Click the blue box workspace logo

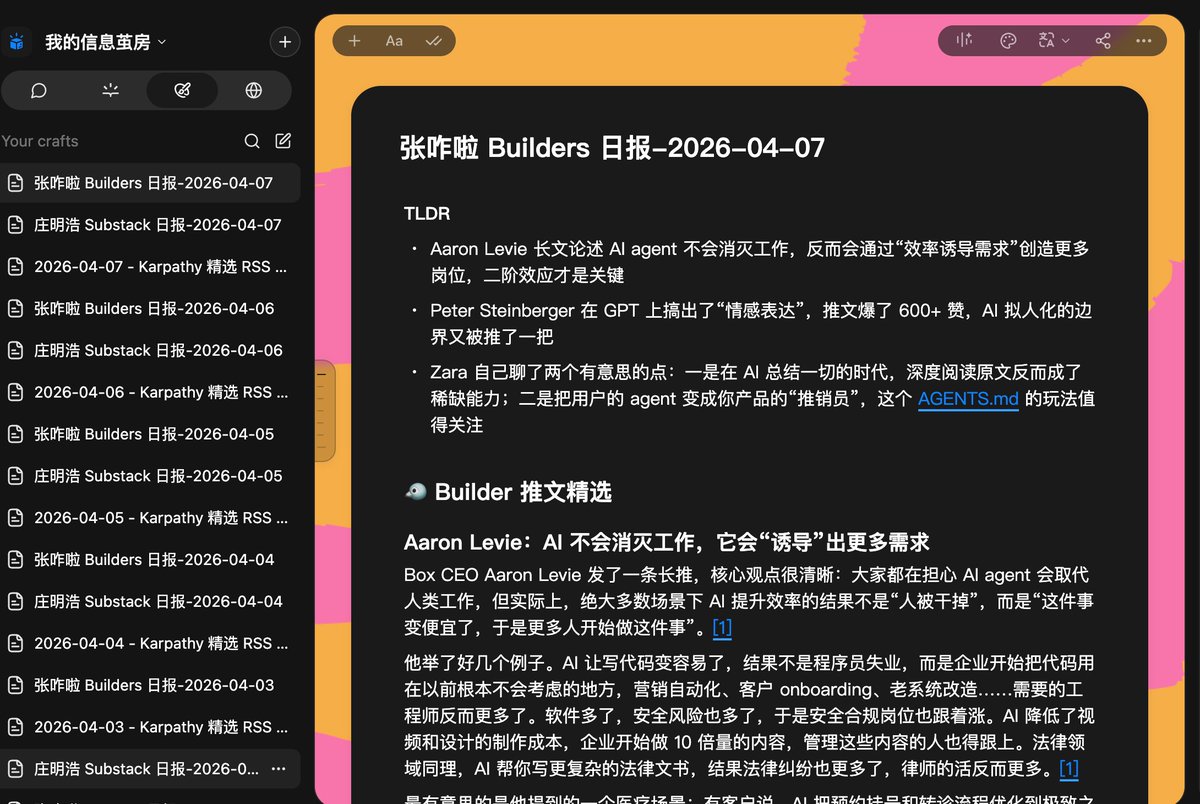click(x=15, y=42)
